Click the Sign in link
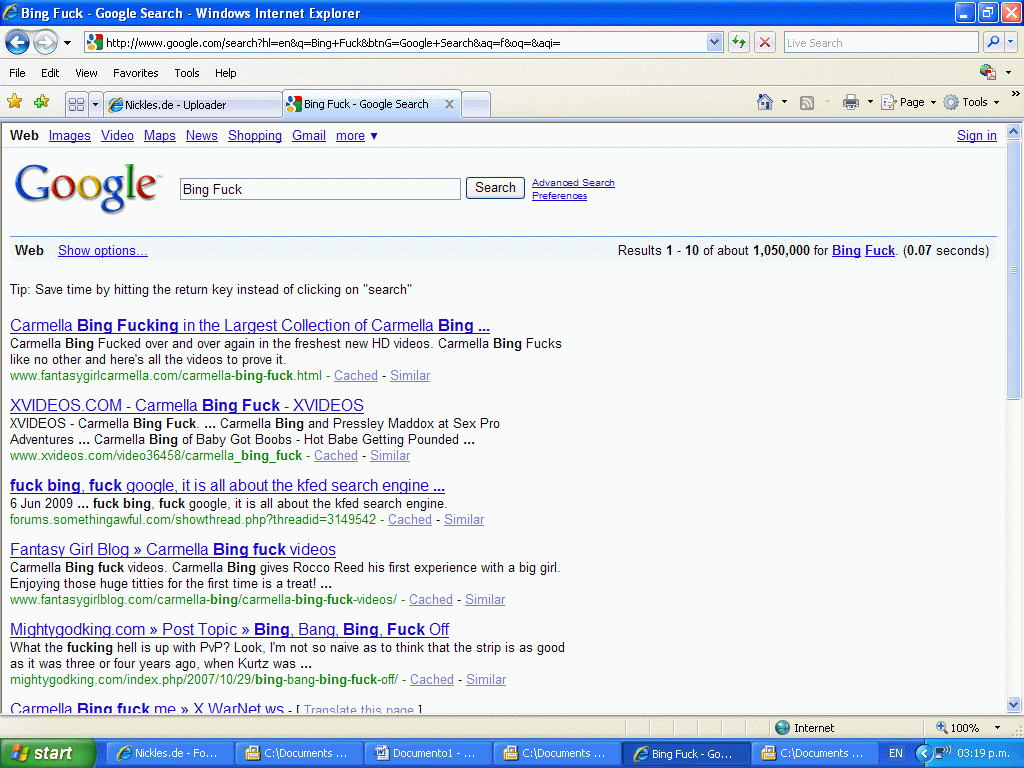This screenshot has height=768, width=1024. [976, 136]
